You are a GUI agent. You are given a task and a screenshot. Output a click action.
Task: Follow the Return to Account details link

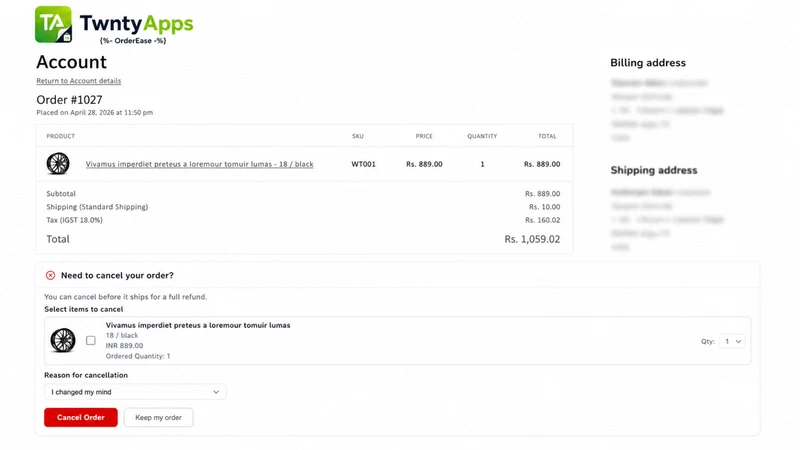(79, 81)
